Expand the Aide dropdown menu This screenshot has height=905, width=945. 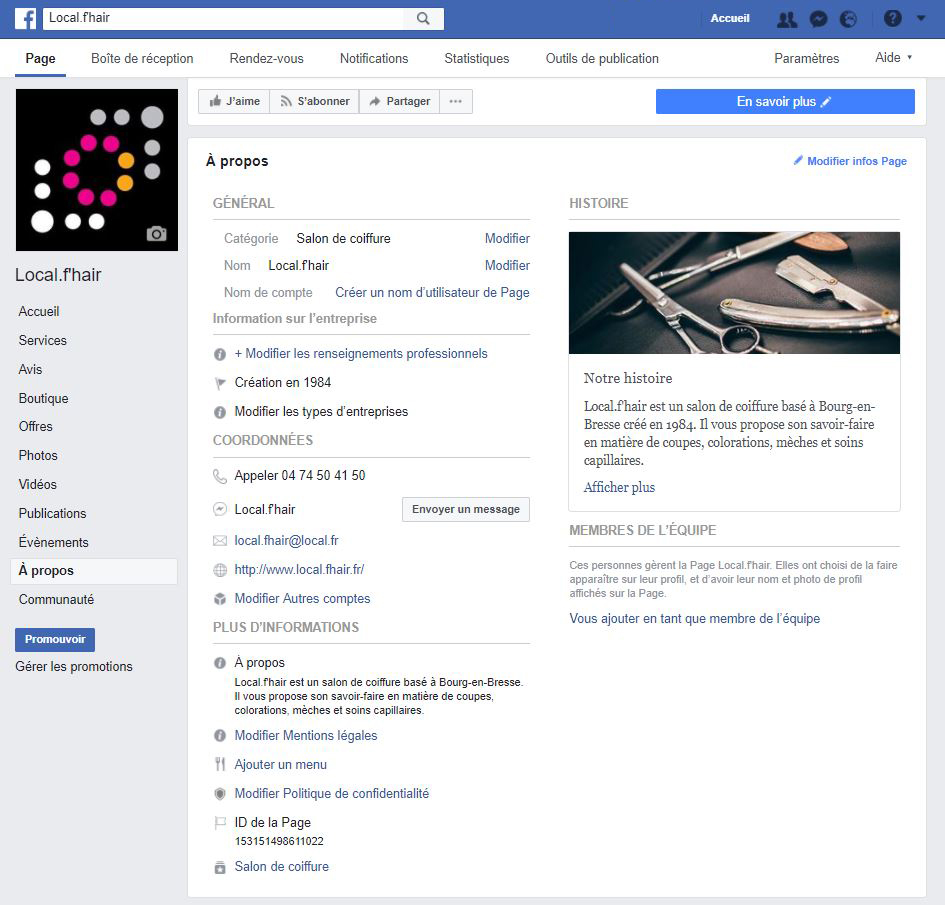893,58
